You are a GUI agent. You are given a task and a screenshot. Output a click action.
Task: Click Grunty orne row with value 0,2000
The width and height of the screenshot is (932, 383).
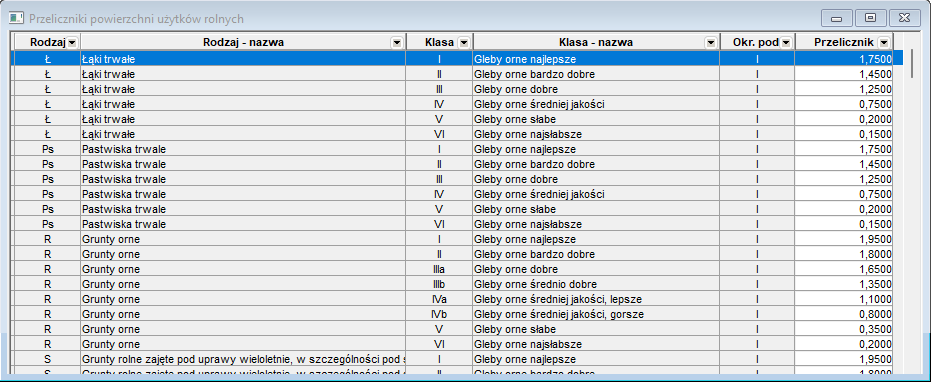[x=452, y=344]
